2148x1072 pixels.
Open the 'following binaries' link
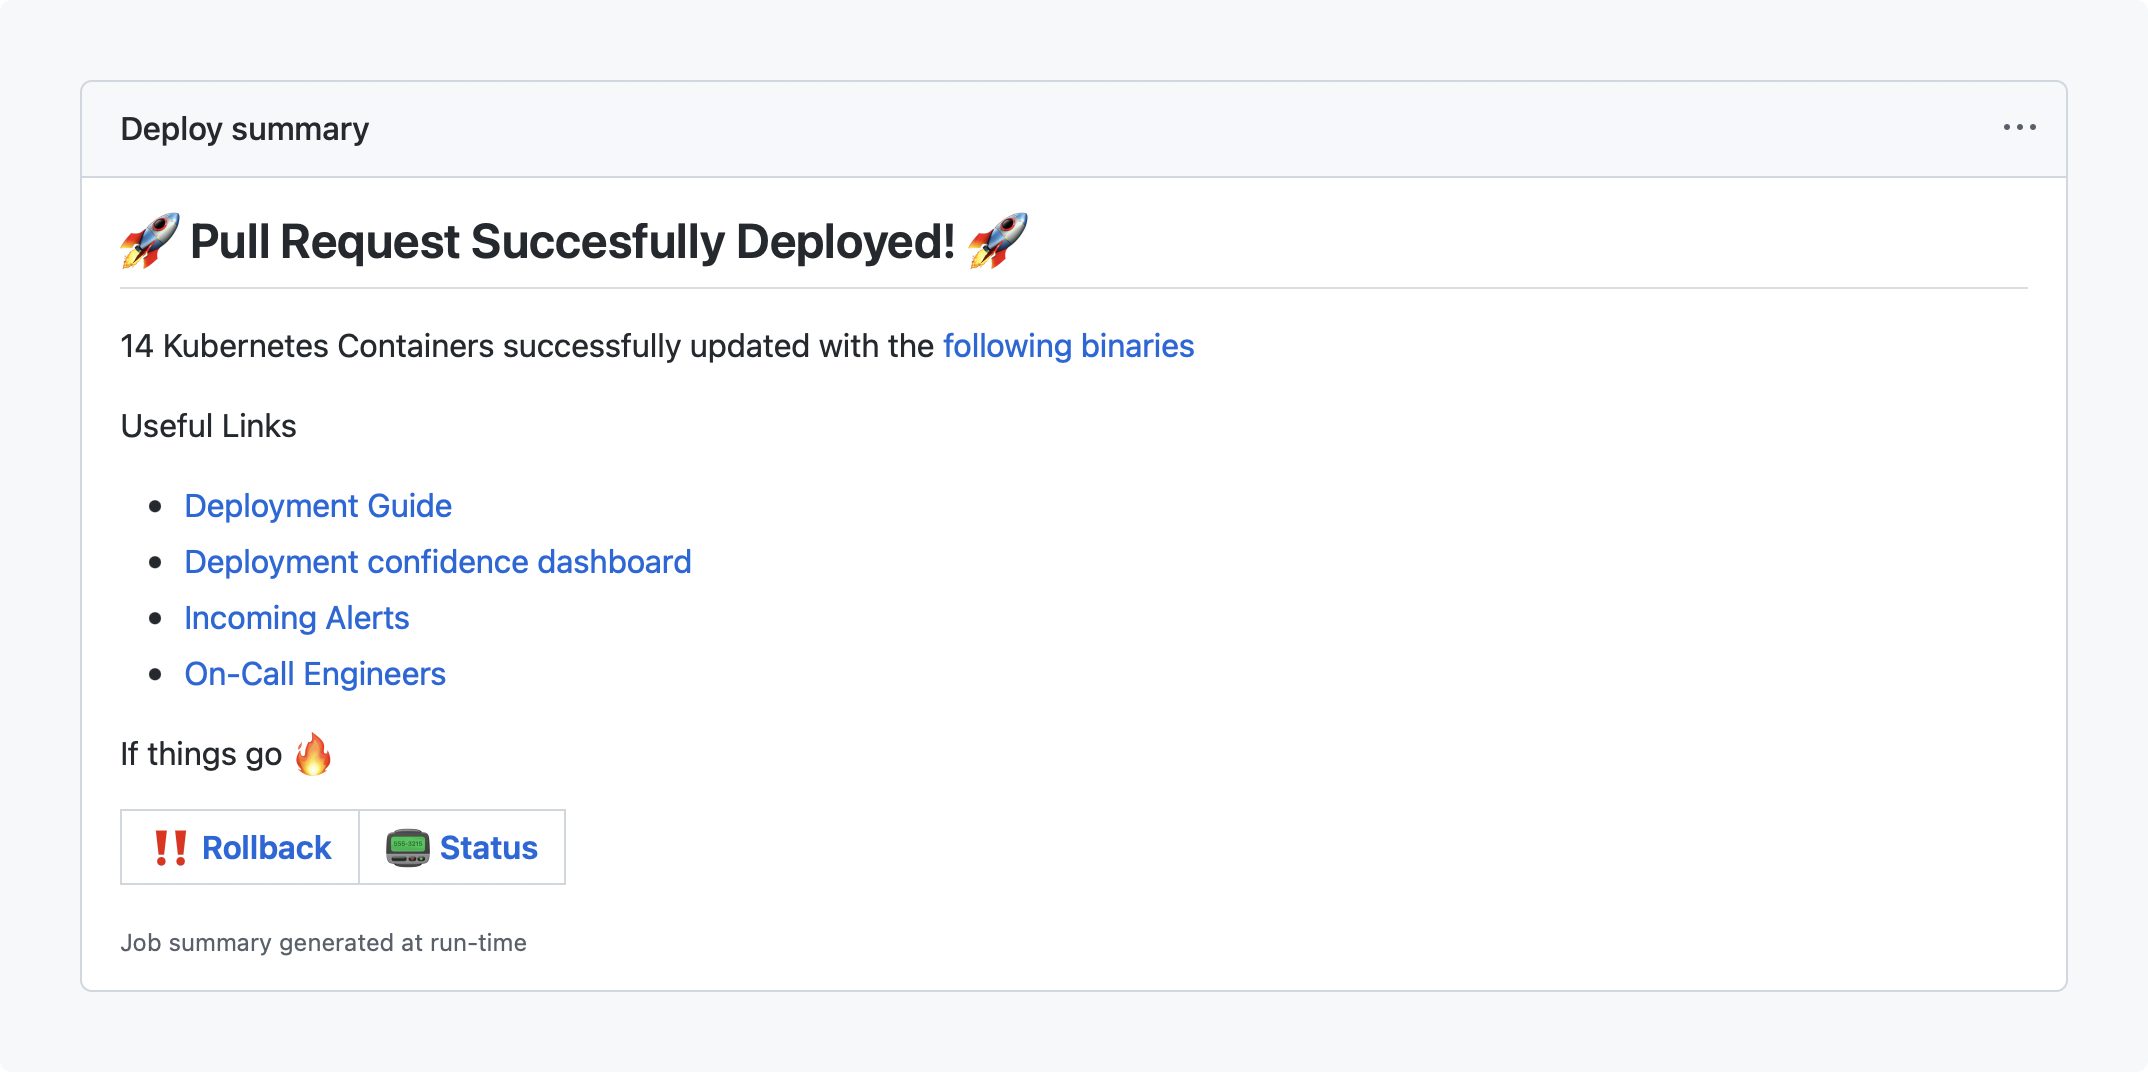pos(1068,346)
